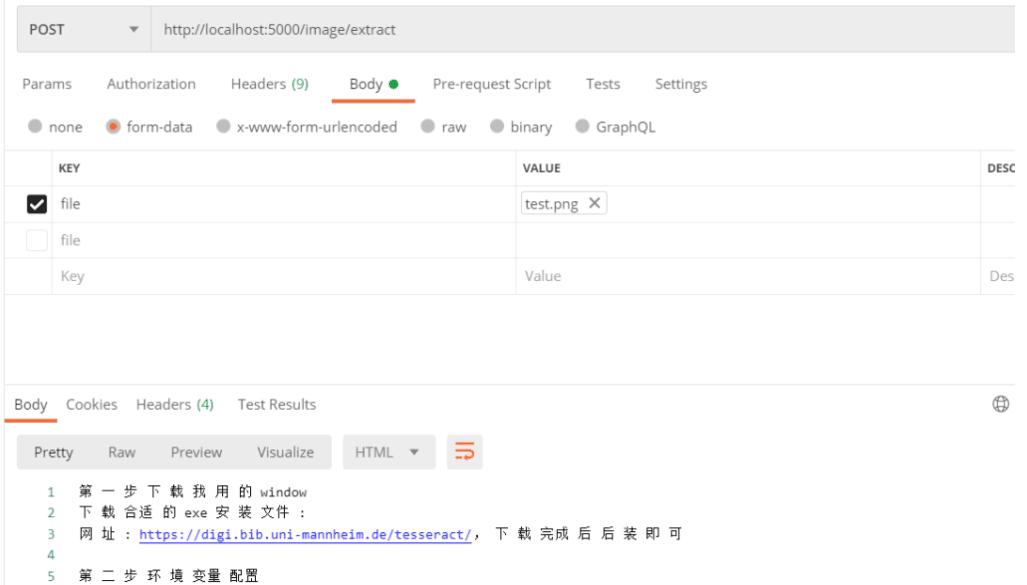Open the Pre-request Script tab
Image resolution: width=1027 pixels, height=585 pixels.
(491, 84)
